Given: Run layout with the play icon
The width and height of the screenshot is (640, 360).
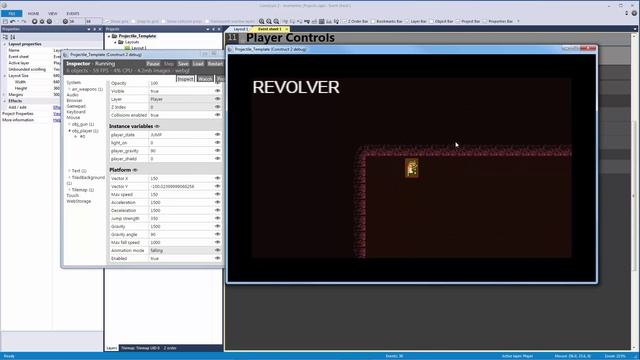Looking at the screenshot, I should (x=35, y=21).
